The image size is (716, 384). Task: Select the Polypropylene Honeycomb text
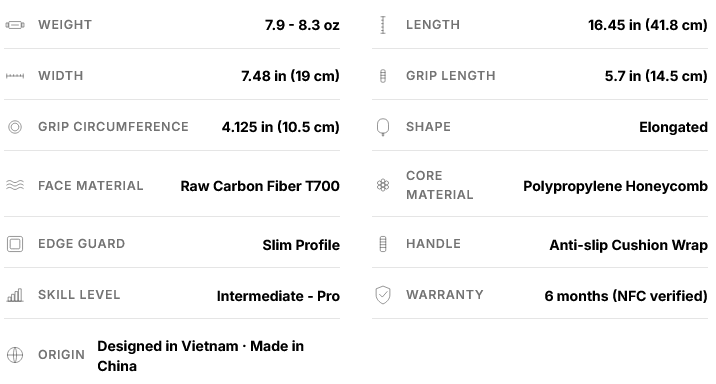click(616, 186)
